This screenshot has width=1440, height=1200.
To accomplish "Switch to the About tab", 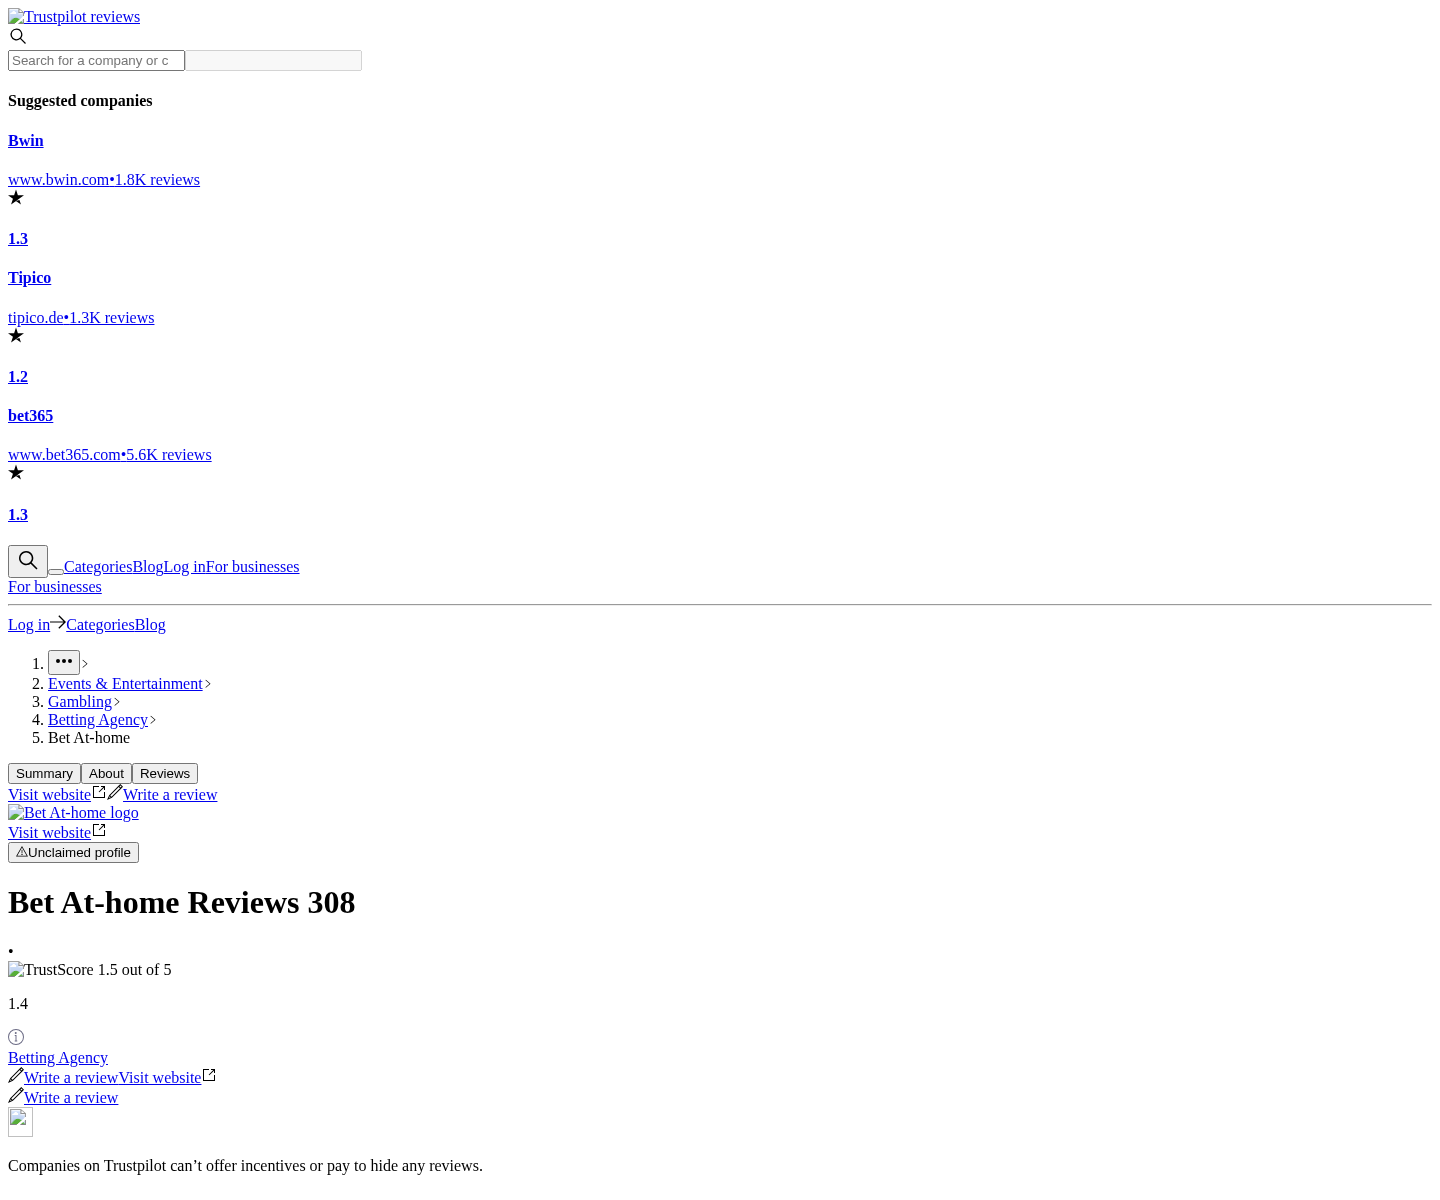I will coord(106,774).
